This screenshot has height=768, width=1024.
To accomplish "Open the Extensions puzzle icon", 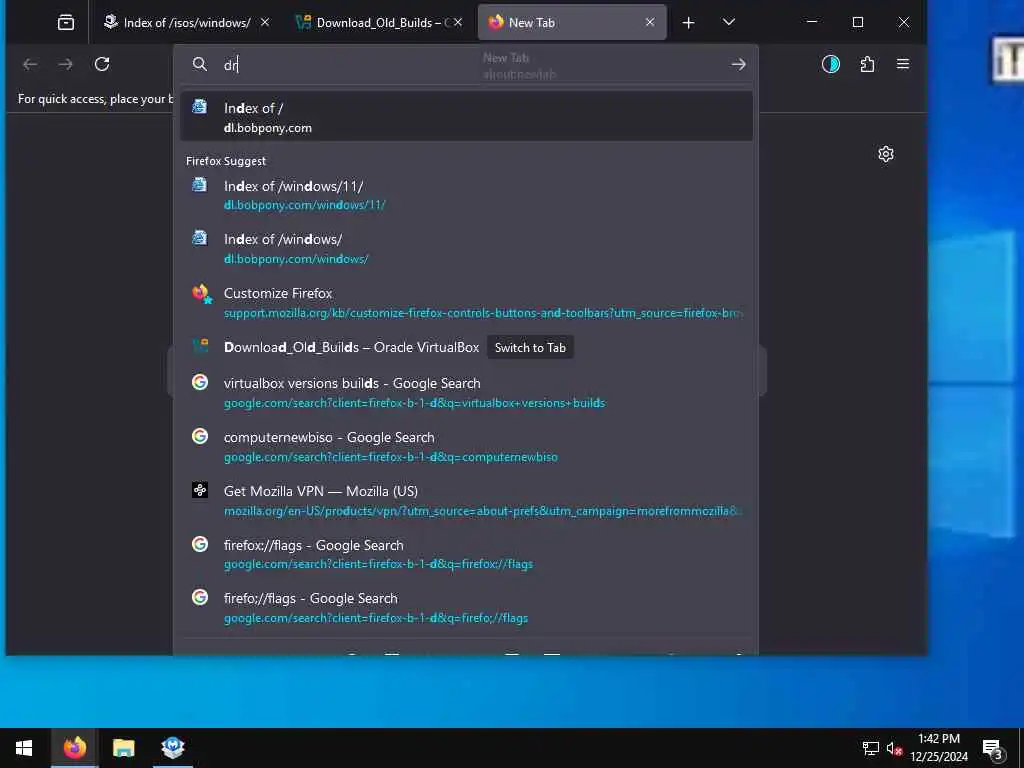I will tap(867, 64).
